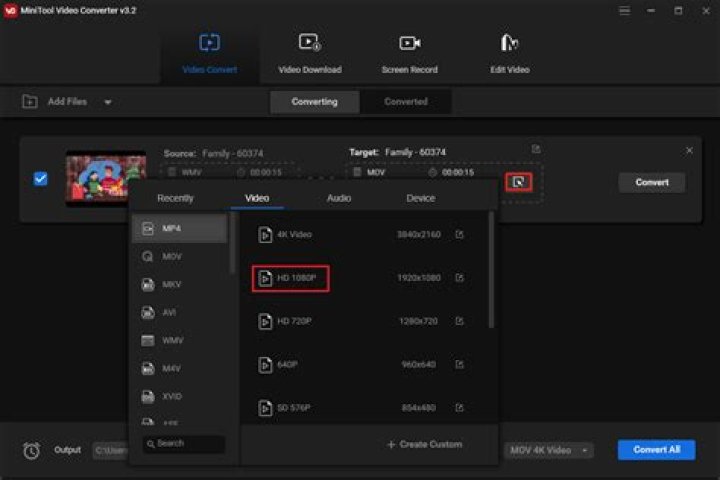720x480 pixels.
Task: Click the Add Files icon
Action: pos(30,102)
